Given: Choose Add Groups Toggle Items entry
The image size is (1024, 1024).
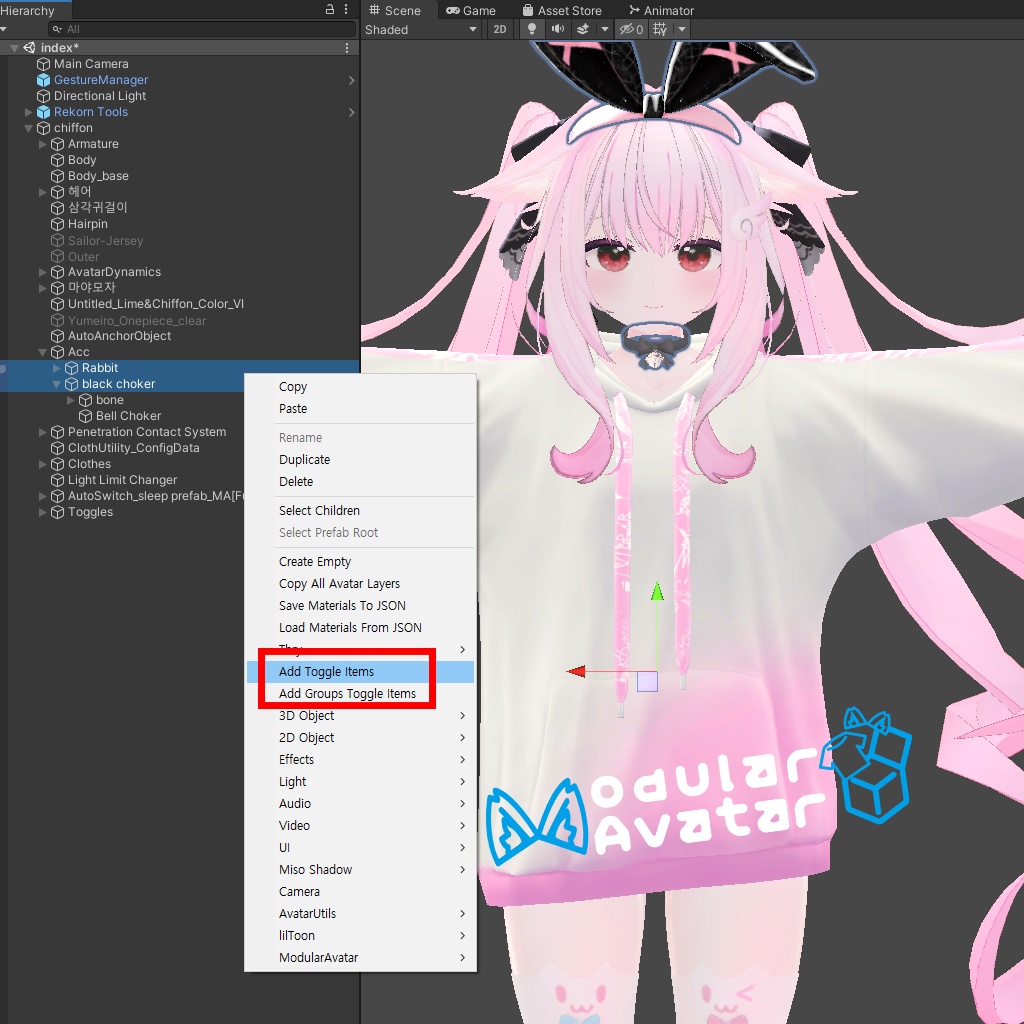Looking at the screenshot, I should pos(360,694).
